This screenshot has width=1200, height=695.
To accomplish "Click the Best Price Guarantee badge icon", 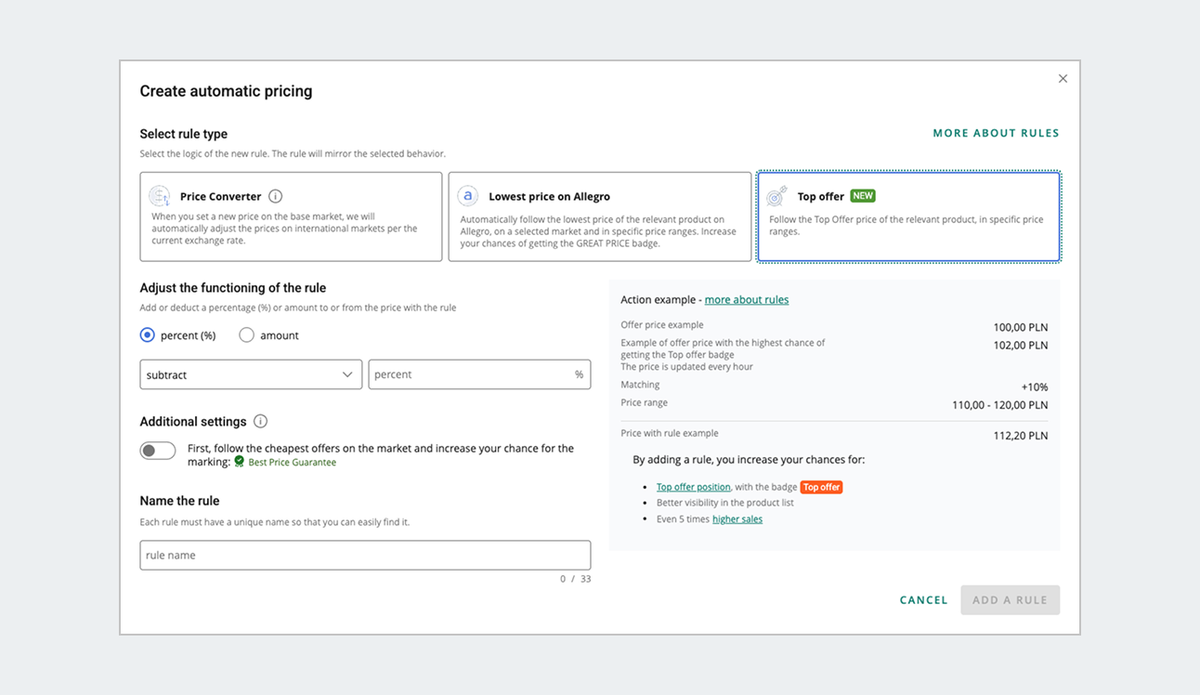I will [239, 462].
